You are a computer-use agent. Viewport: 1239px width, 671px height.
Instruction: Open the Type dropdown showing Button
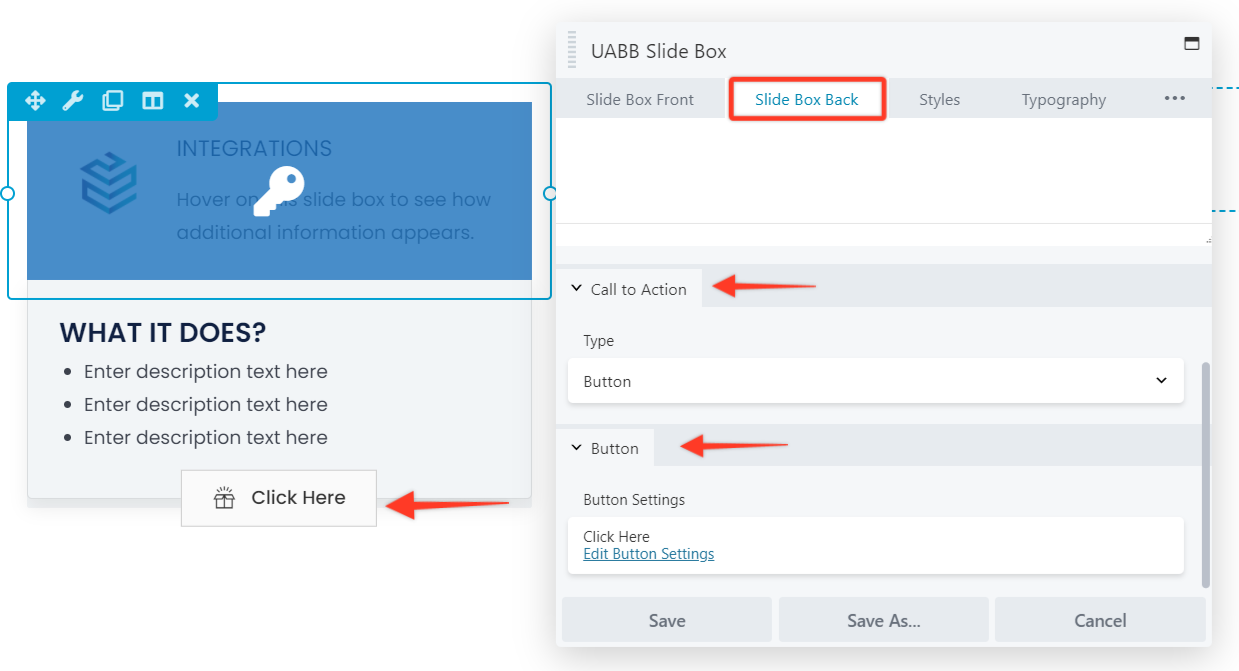coord(875,381)
